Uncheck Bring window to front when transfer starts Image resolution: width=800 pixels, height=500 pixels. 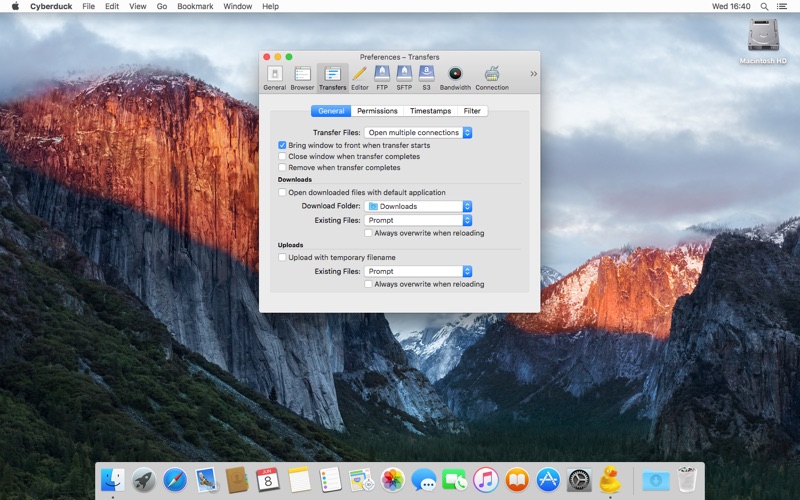(x=282, y=145)
